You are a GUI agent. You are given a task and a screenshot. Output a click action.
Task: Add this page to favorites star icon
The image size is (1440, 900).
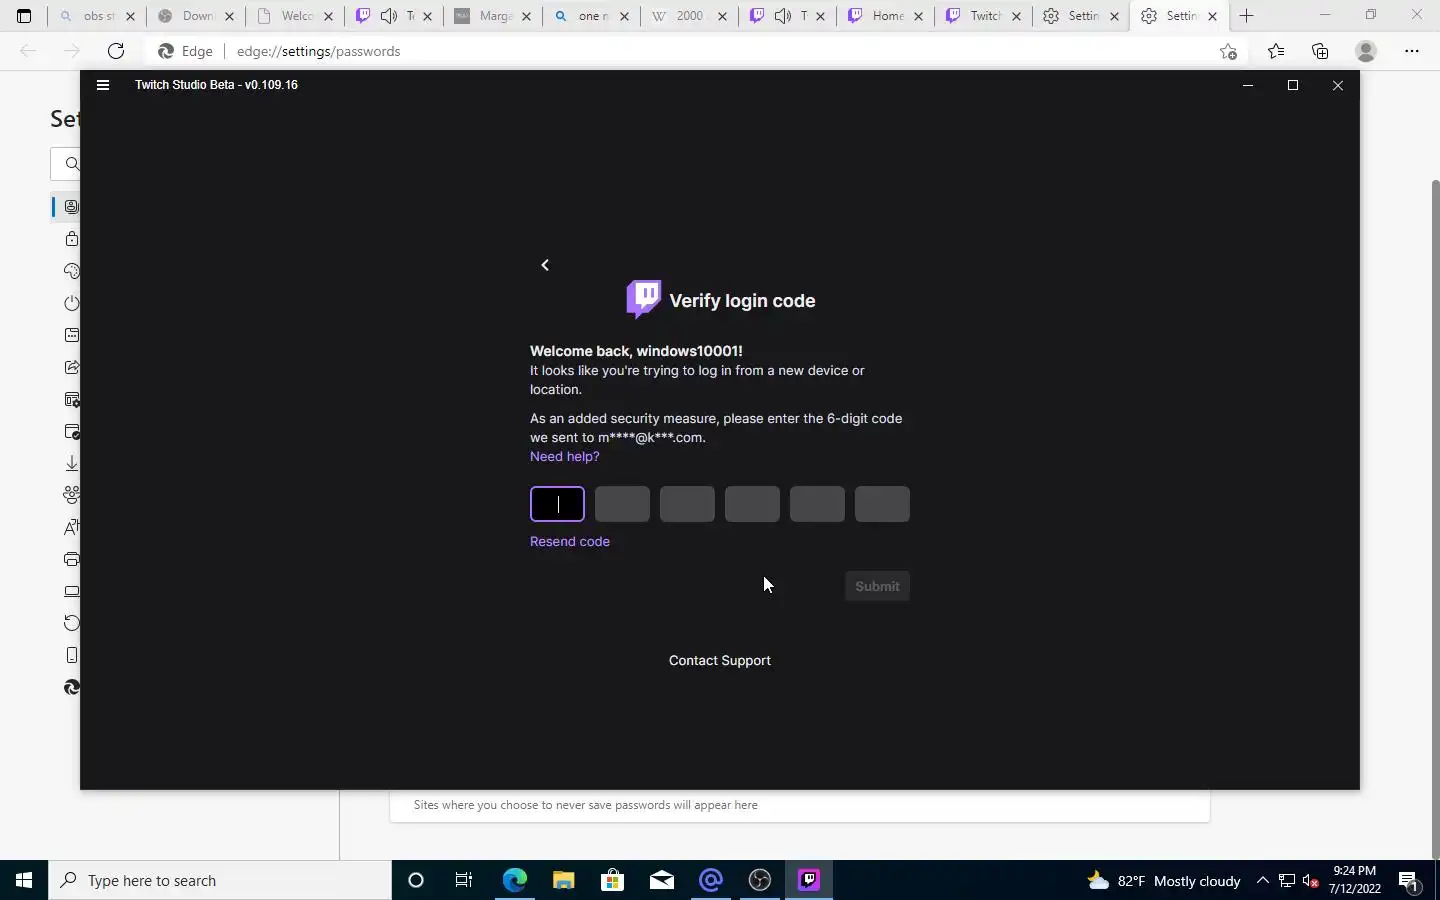(1228, 51)
